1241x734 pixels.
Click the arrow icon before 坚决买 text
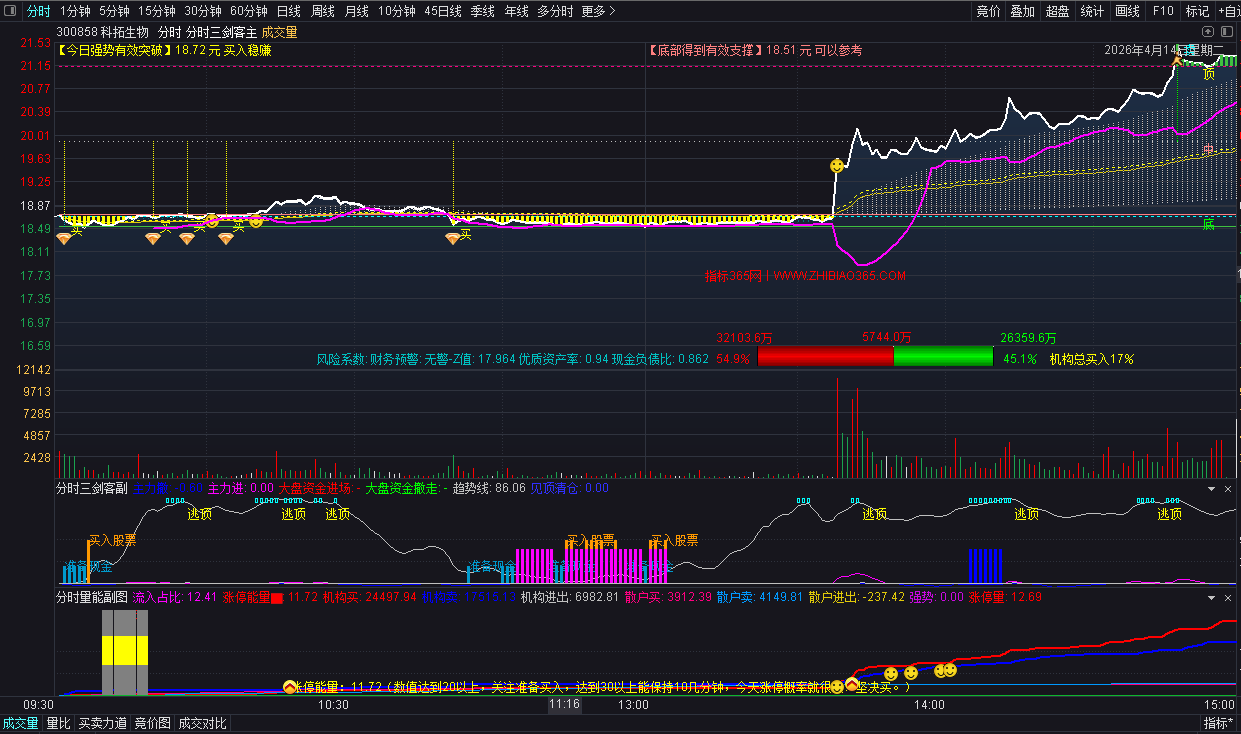(851, 685)
